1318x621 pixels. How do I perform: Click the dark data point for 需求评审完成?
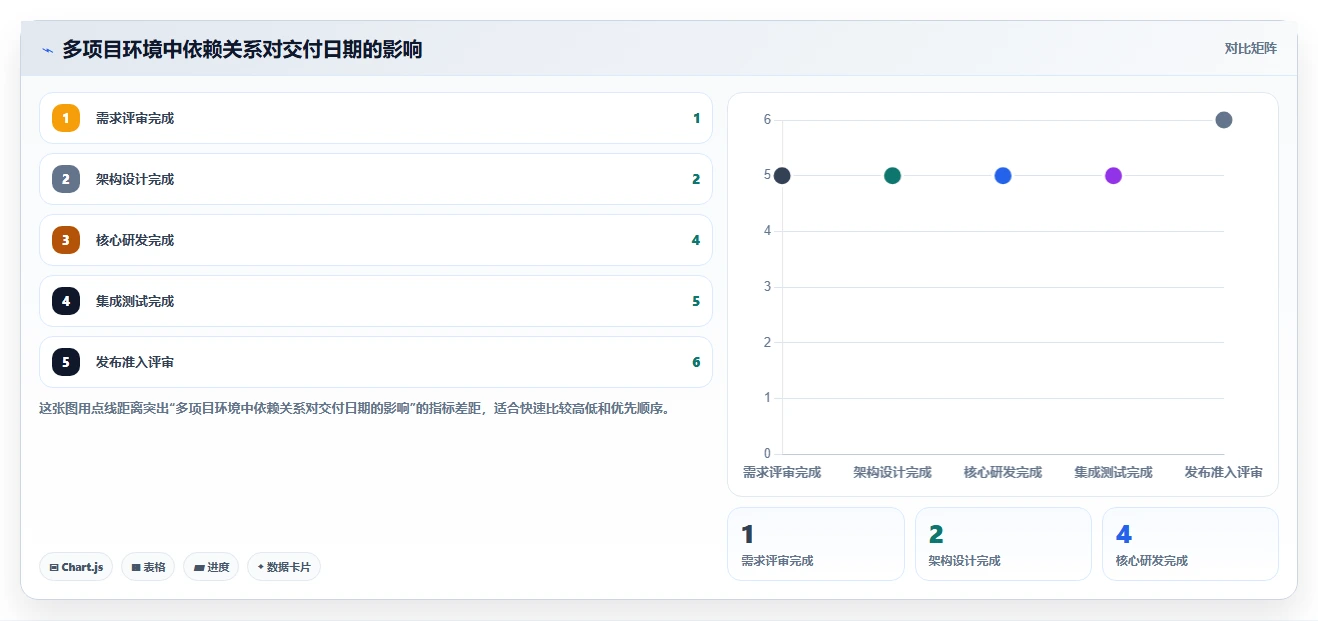(x=782, y=176)
